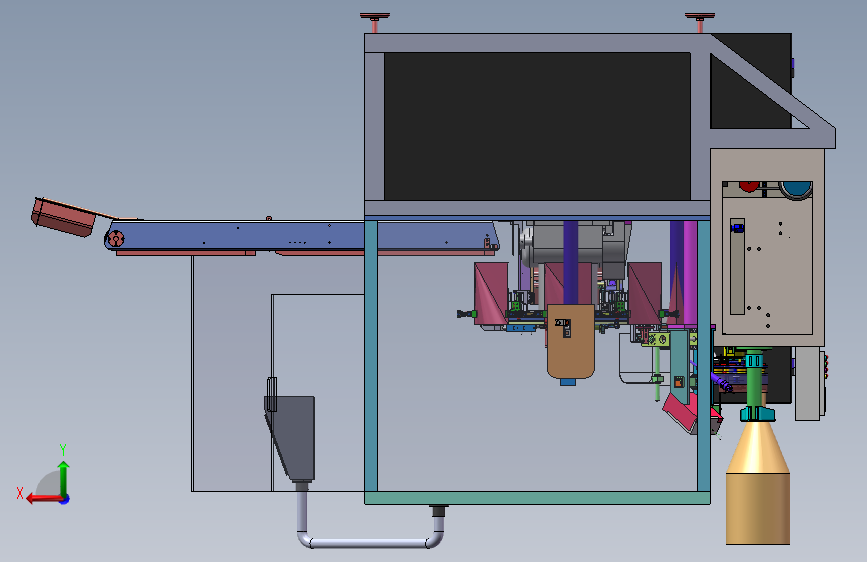Select the leftmost pink triangular guide plate

(x=490, y=293)
